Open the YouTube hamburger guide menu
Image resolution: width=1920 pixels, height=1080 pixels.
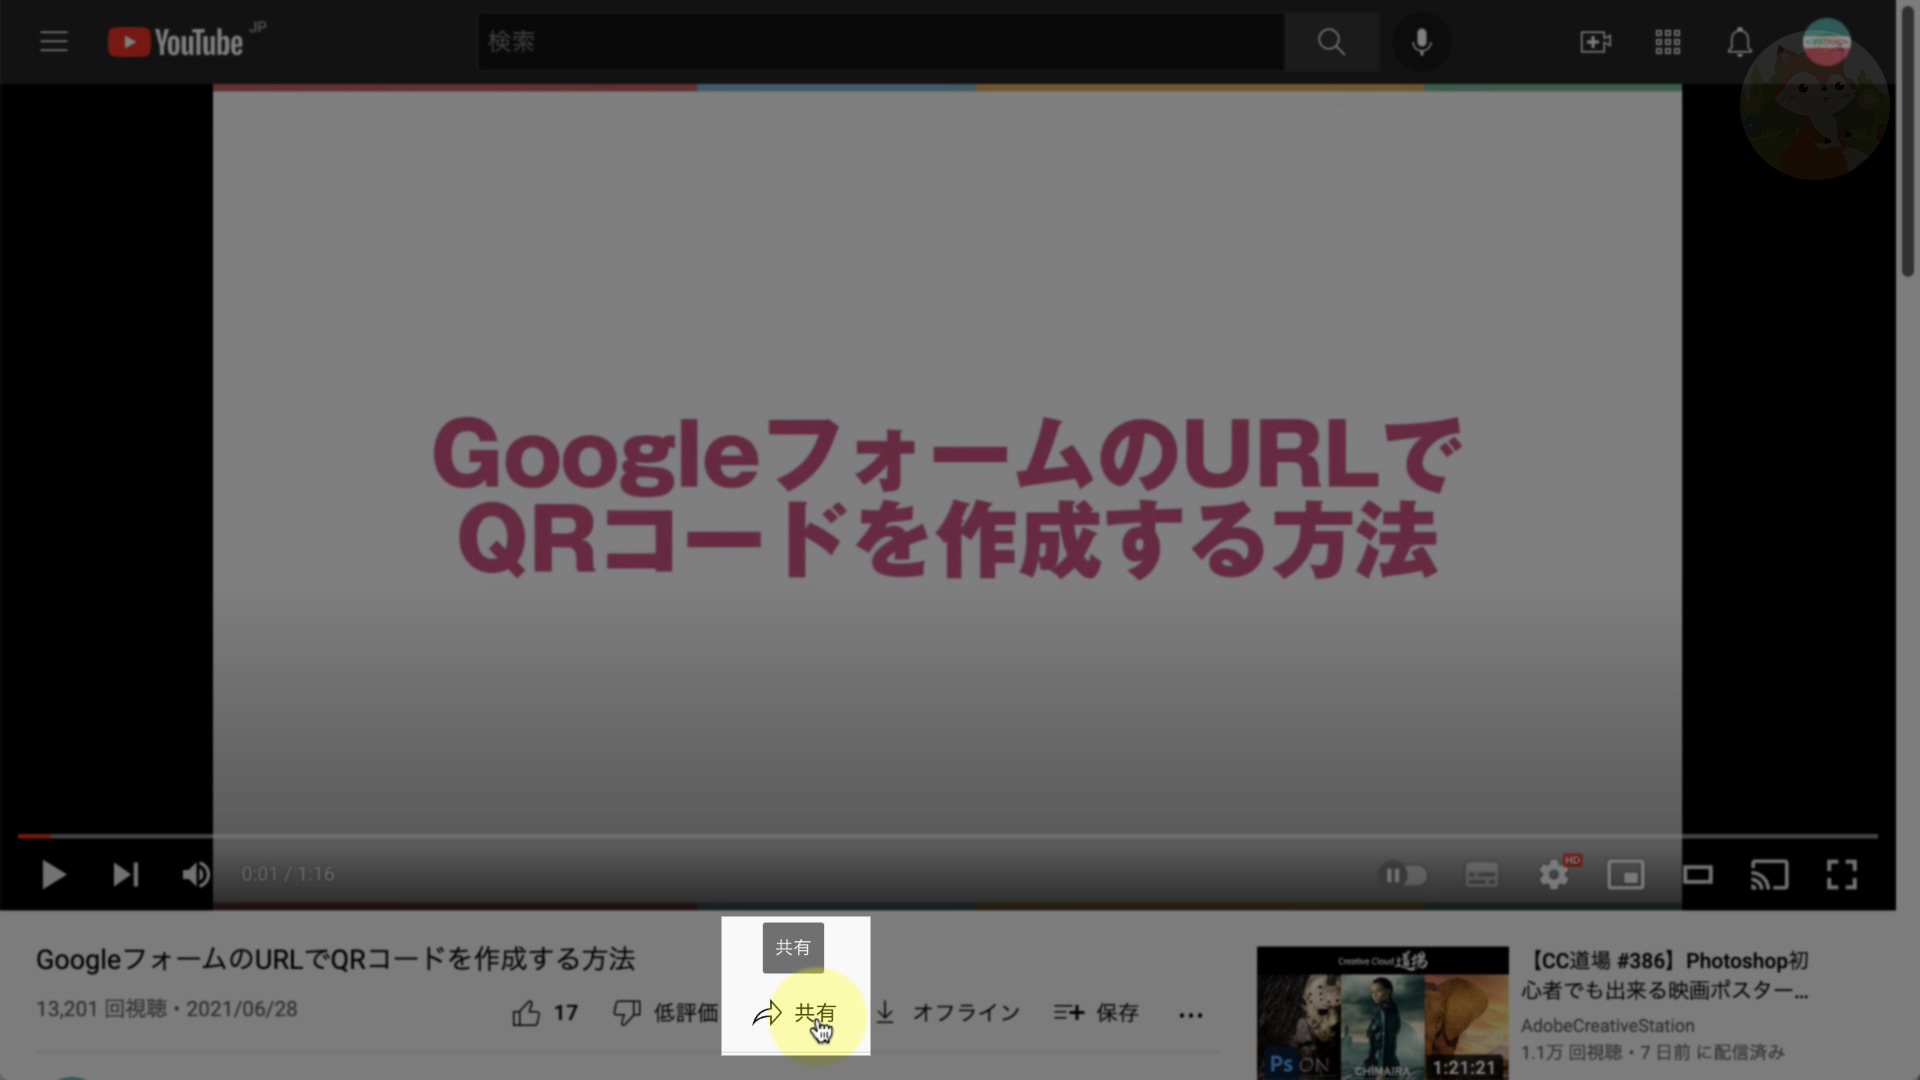pos(54,42)
